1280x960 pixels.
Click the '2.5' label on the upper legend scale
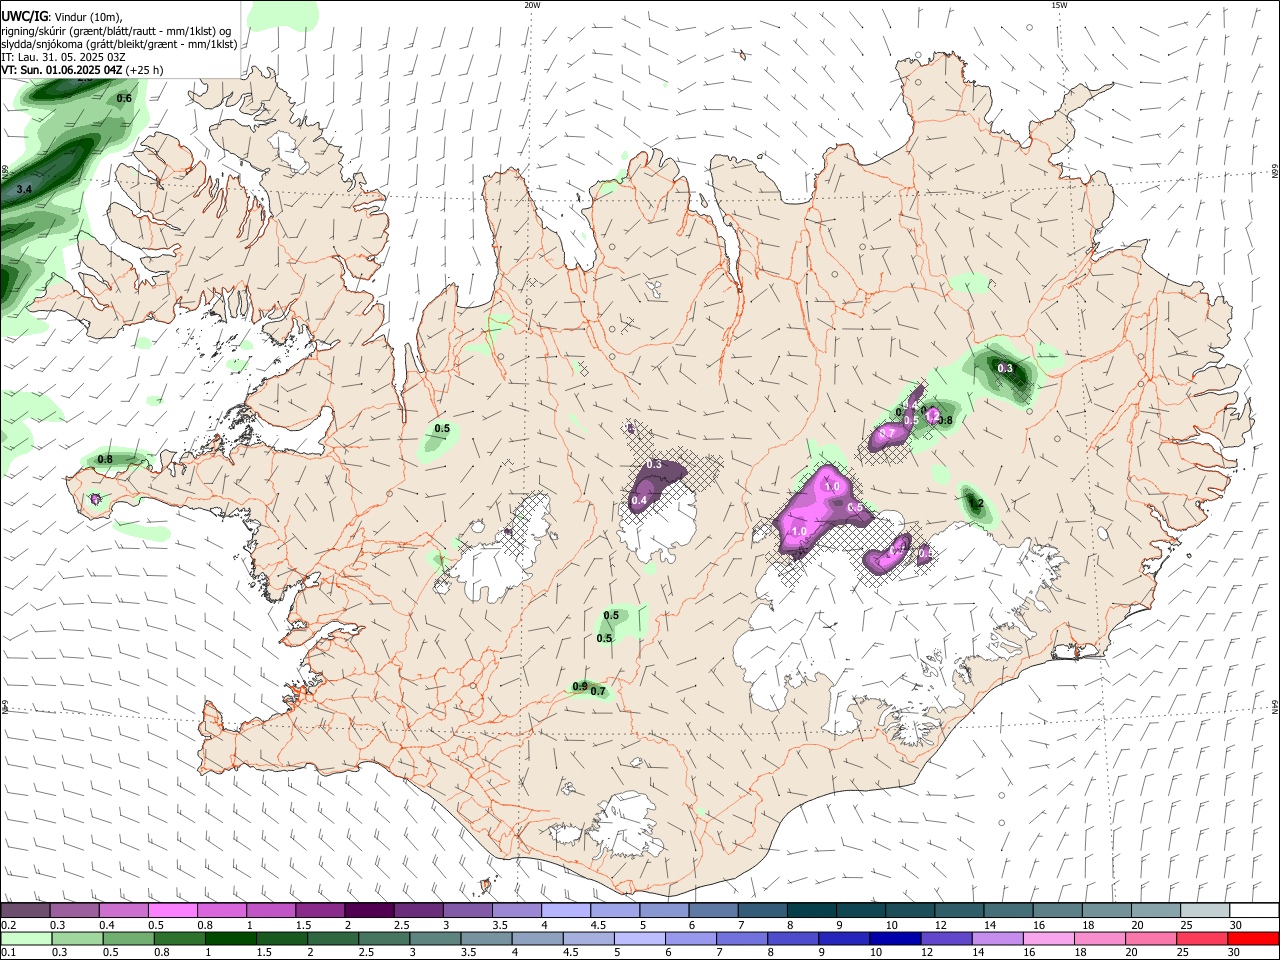402,925
